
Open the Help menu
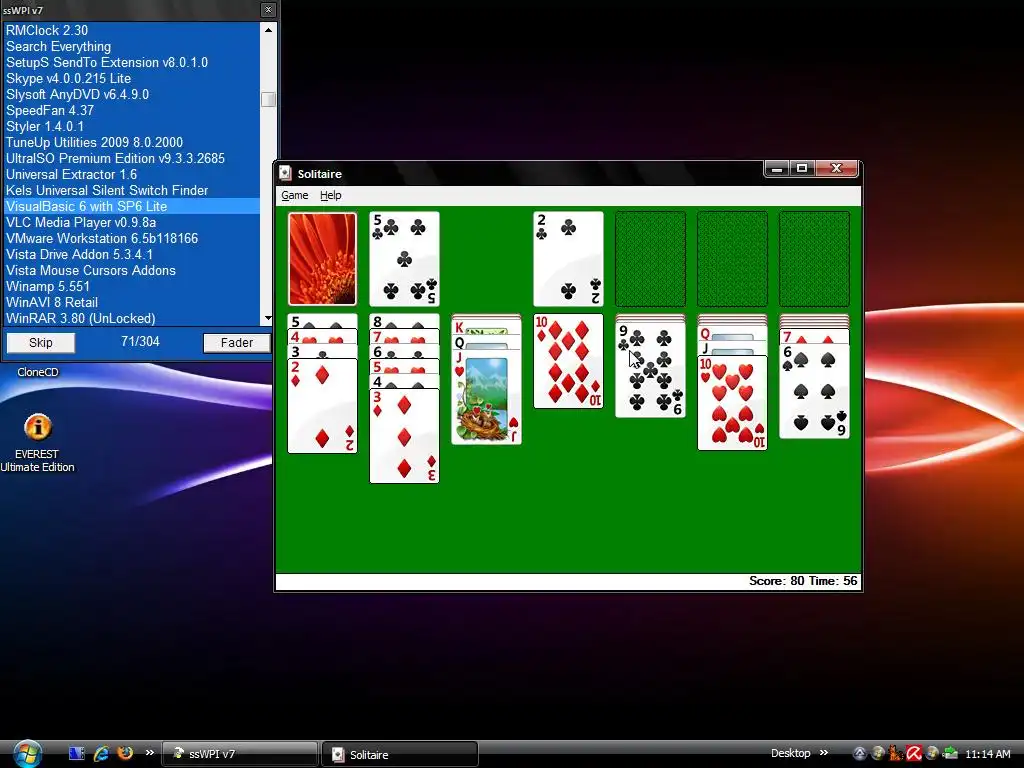click(330, 195)
